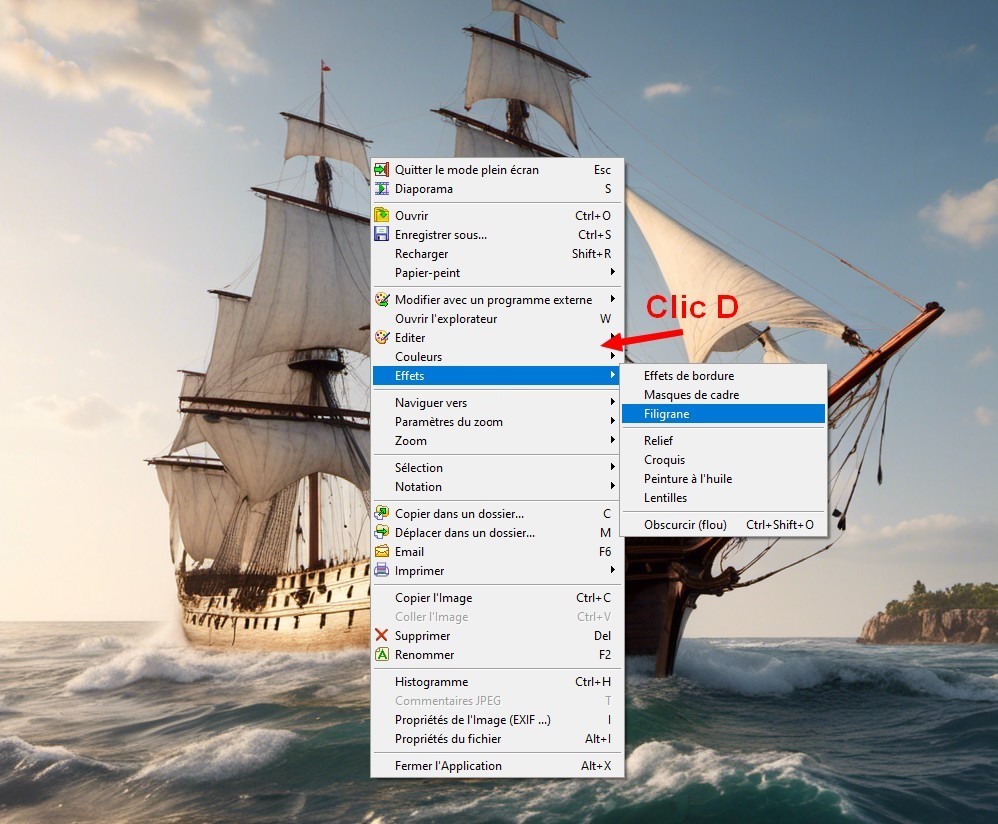Choose Déplacer dans un dossier...
Screen dimensions: 998x824
click(496, 533)
